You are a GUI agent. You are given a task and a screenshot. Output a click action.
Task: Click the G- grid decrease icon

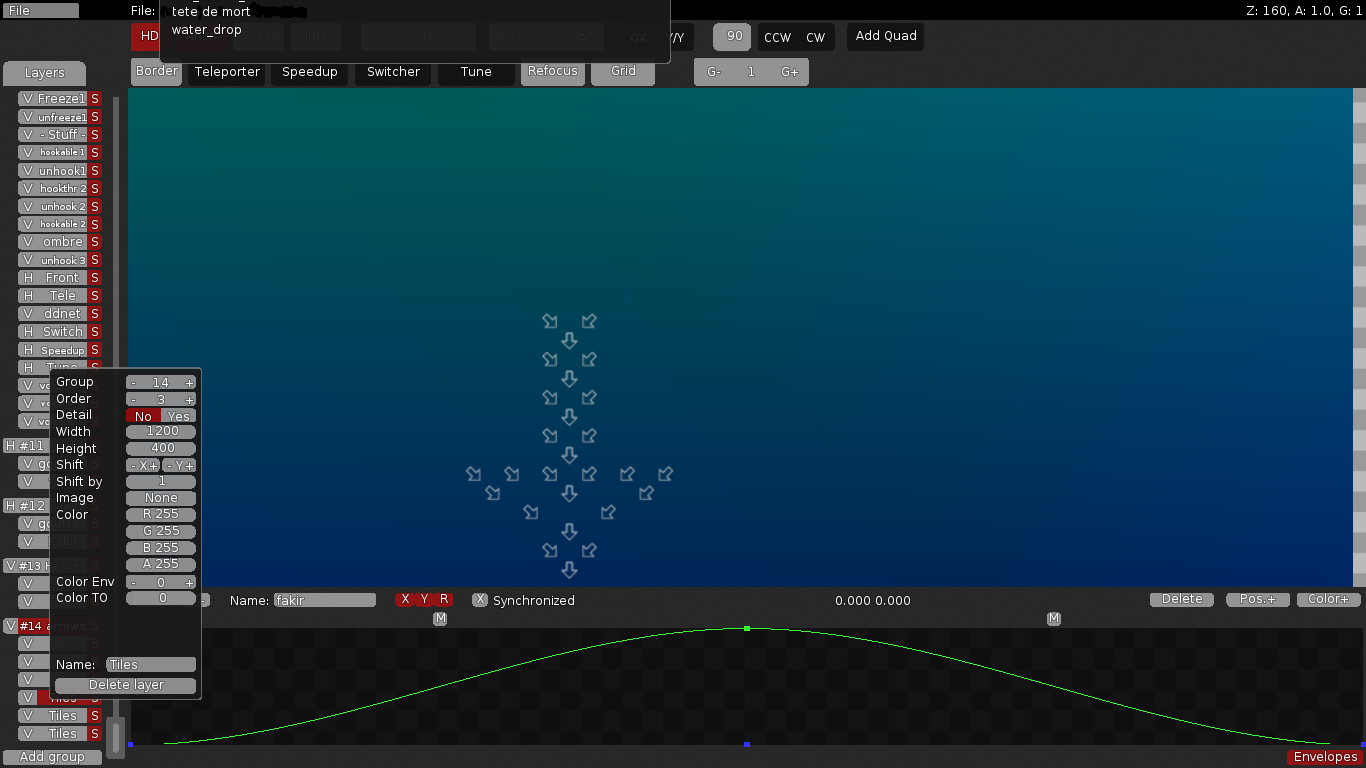[x=713, y=71]
